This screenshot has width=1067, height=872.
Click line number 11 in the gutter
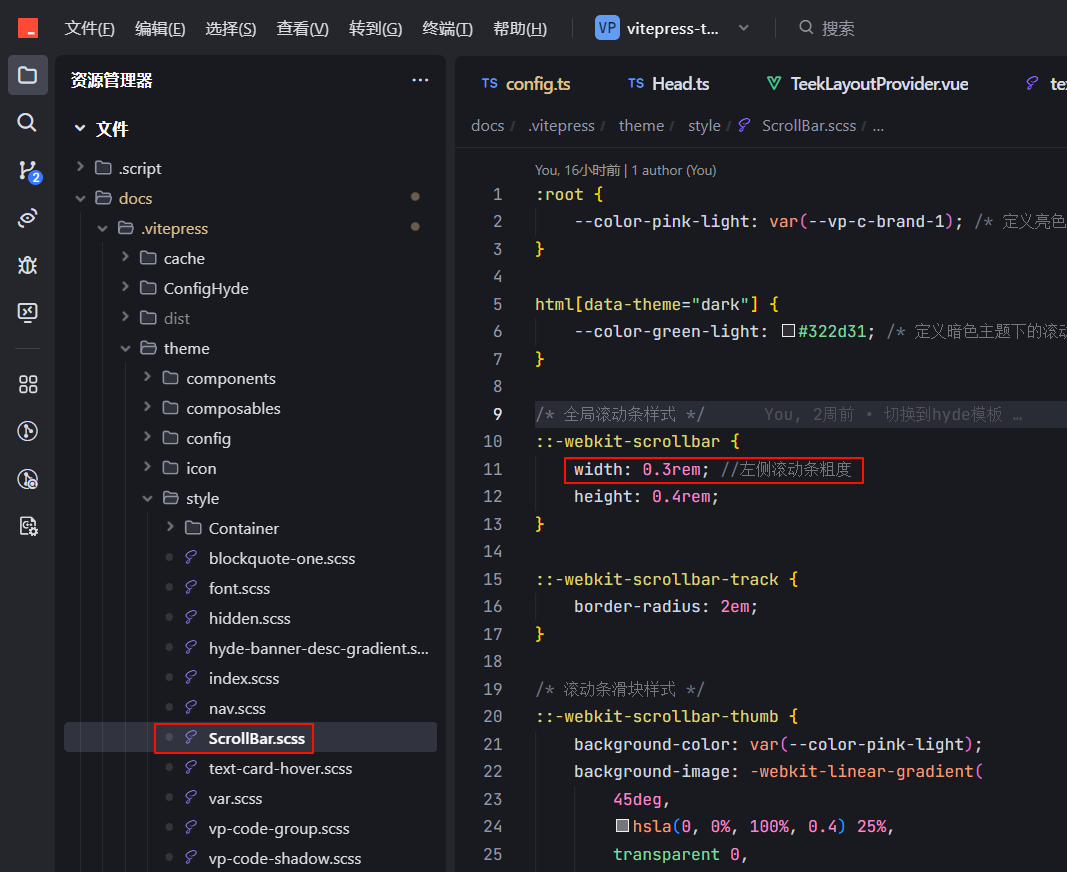tap(493, 469)
